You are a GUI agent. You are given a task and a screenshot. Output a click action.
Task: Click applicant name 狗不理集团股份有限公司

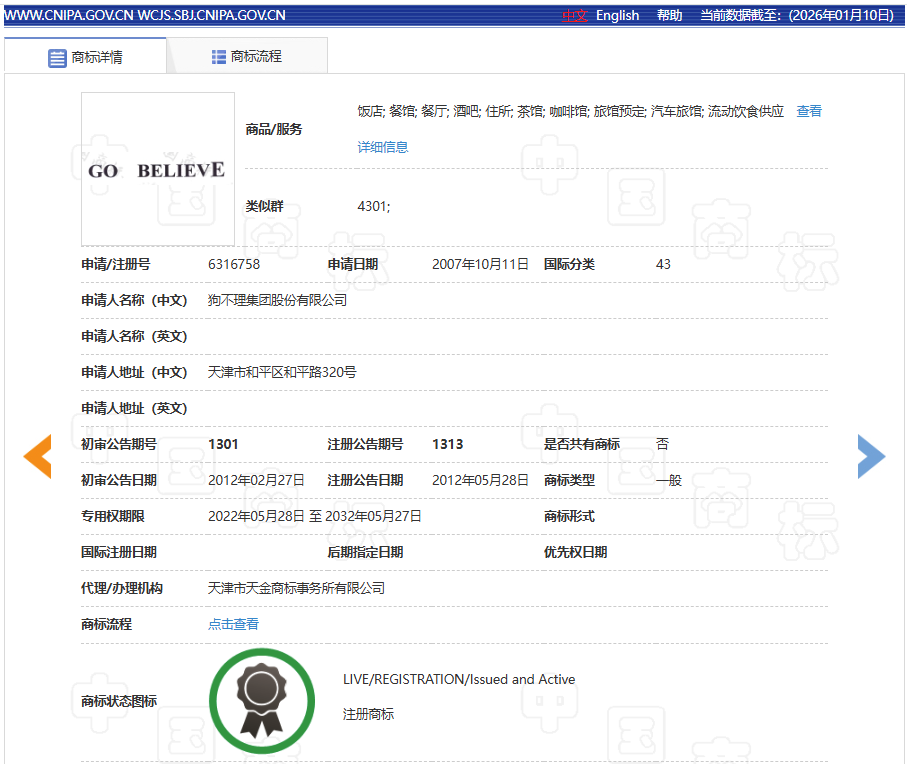point(277,300)
